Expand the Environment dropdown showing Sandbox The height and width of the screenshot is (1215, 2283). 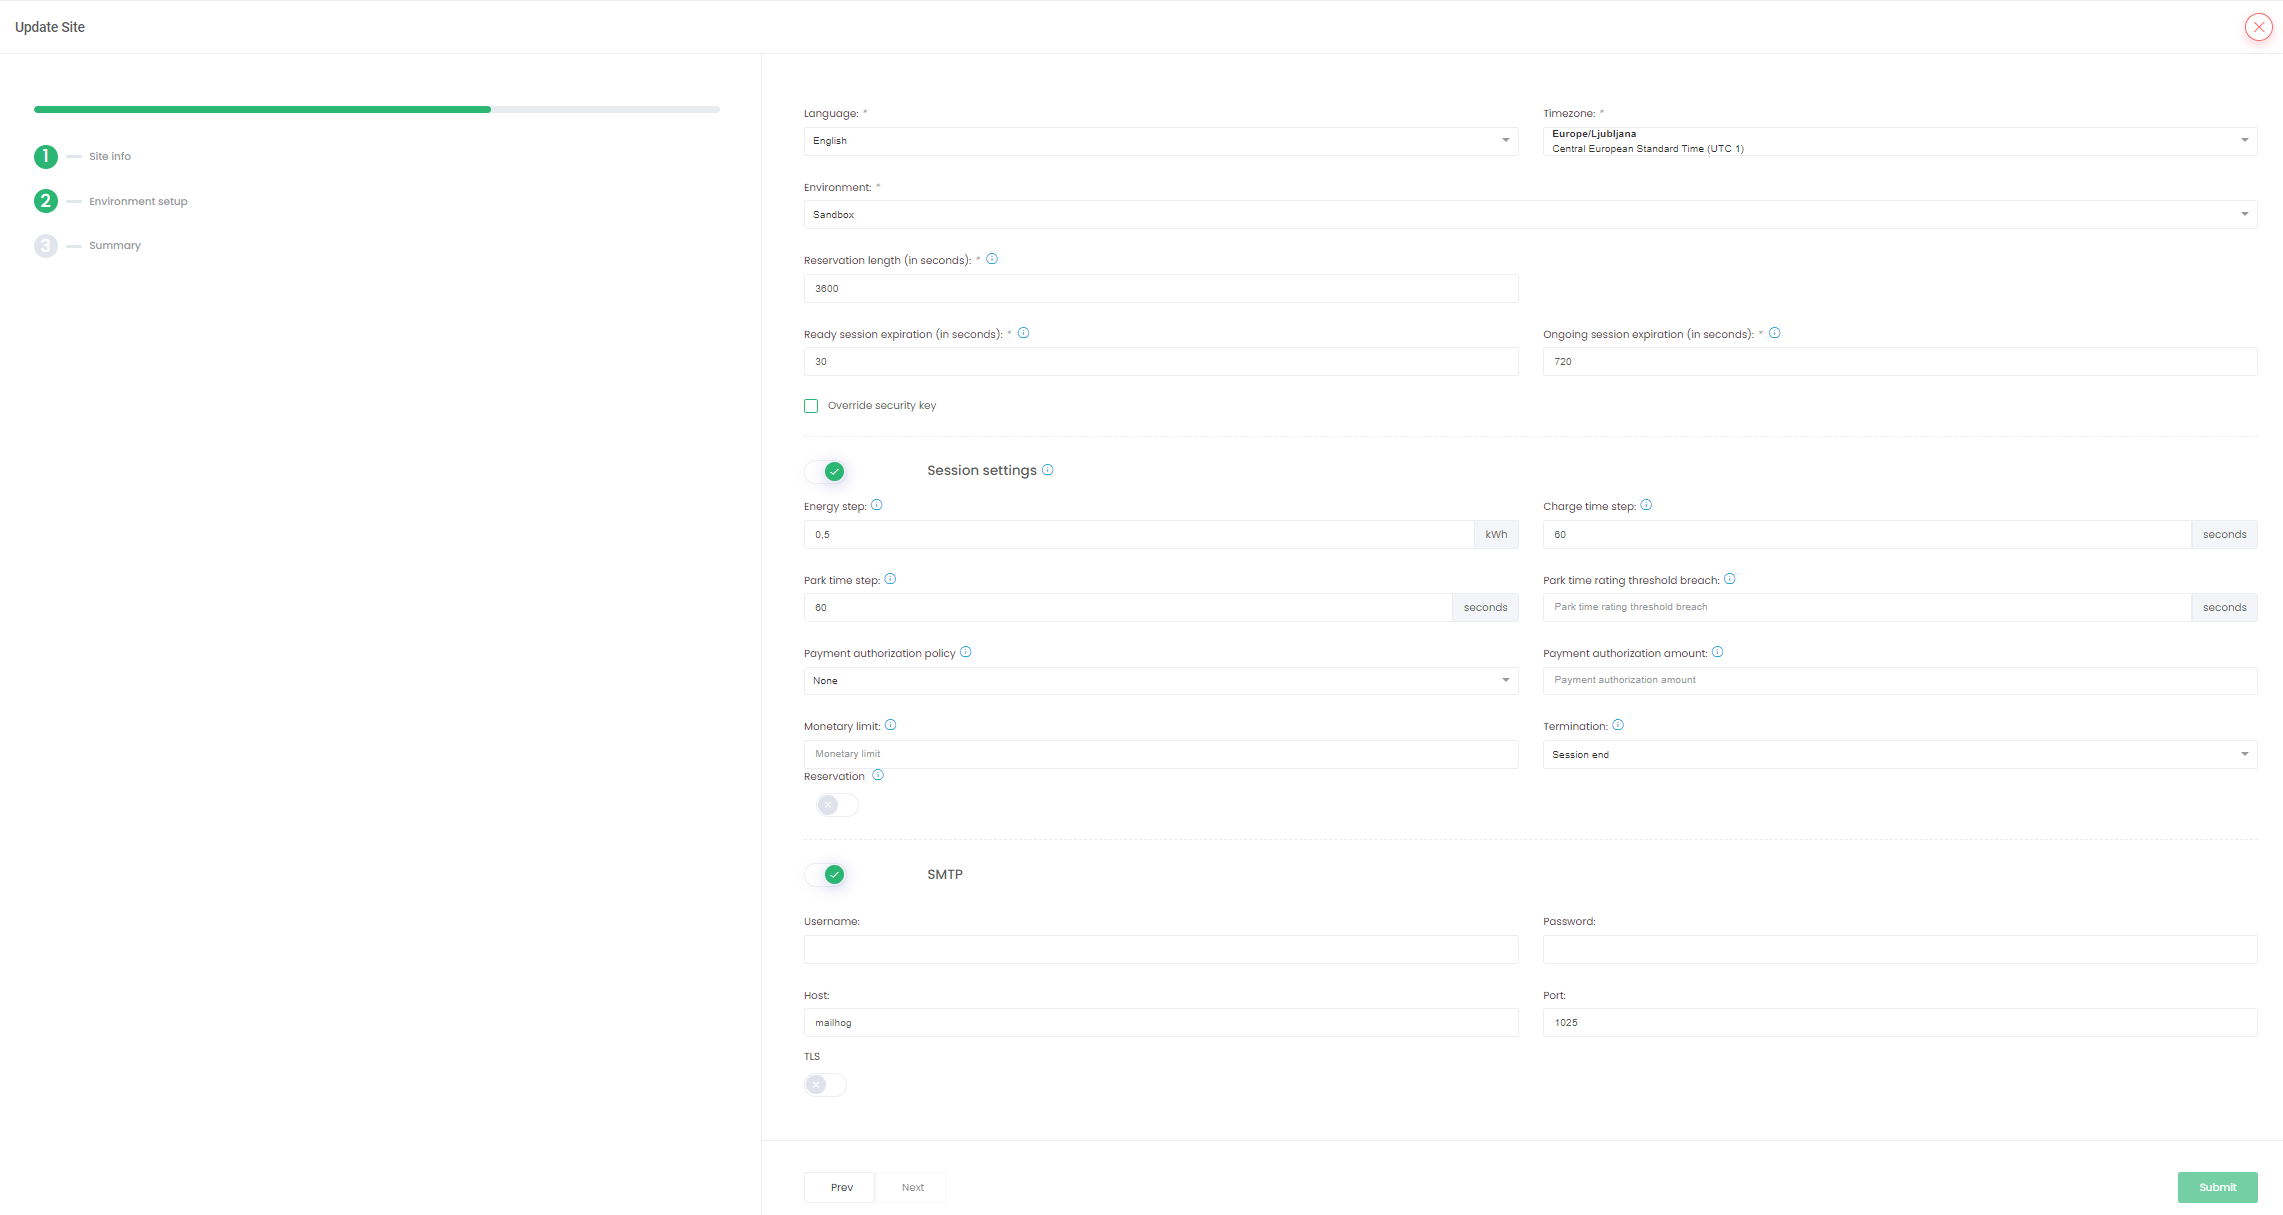[1530, 214]
